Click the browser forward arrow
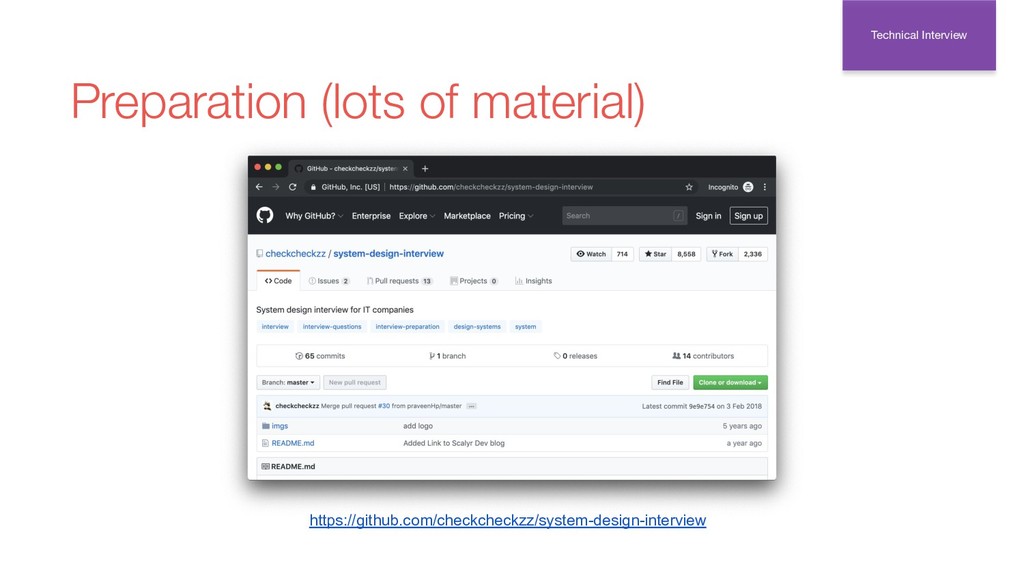1024x576 pixels. click(276, 187)
